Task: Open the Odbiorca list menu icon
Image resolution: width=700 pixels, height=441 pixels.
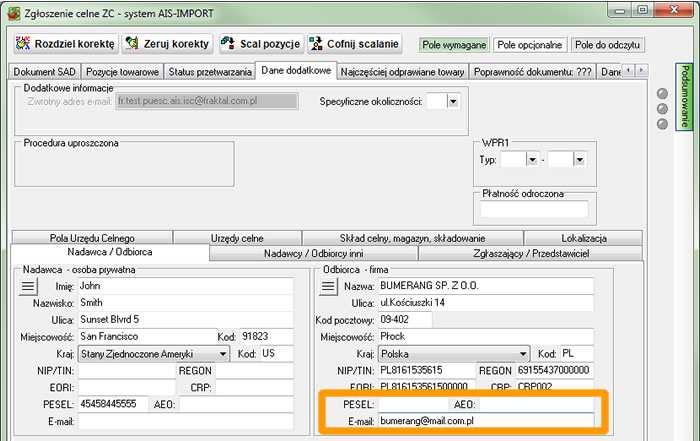Action: tap(328, 286)
